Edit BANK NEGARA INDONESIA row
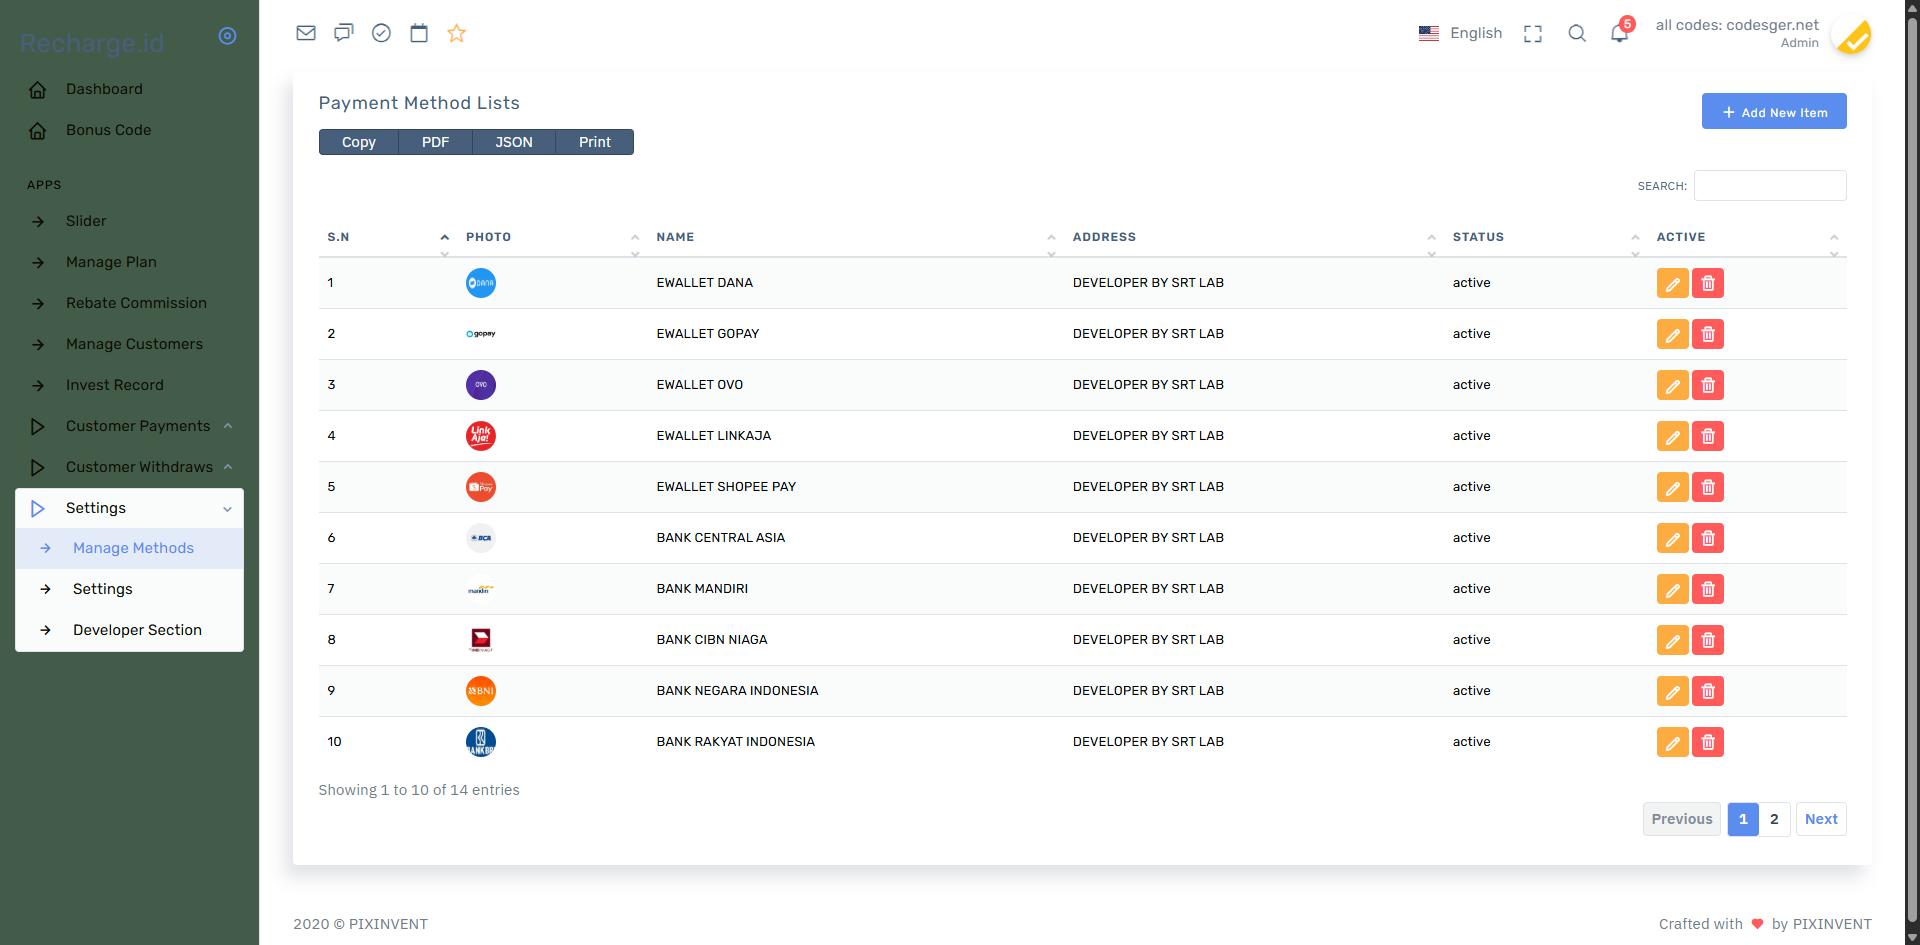This screenshot has width=1920, height=945. click(x=1672, y=691)
